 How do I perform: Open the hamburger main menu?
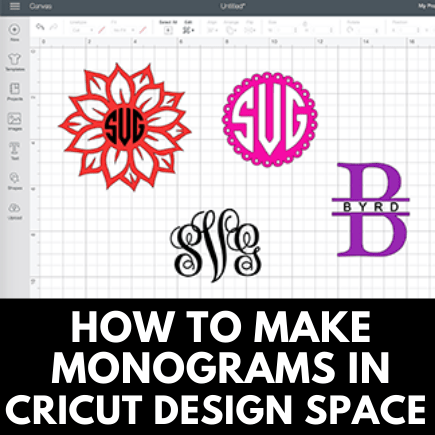tap(15, 6)
